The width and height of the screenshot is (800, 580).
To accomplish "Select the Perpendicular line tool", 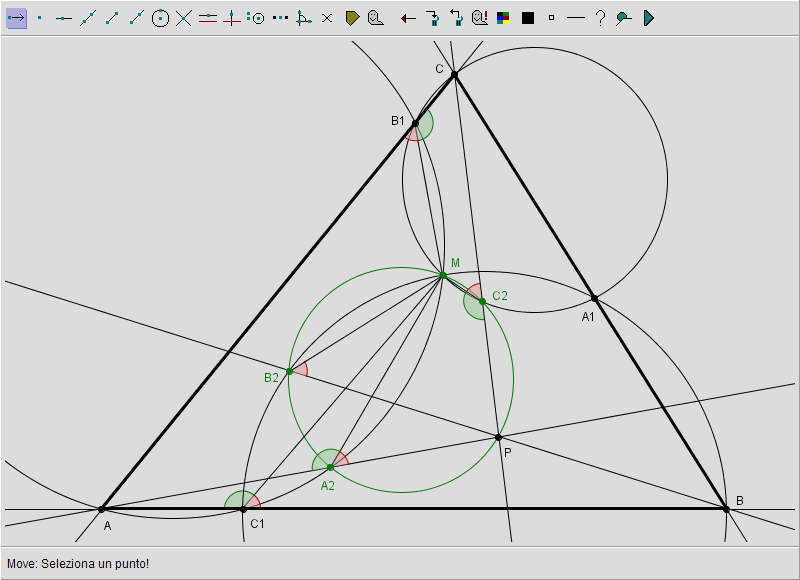I will point(232,18).
